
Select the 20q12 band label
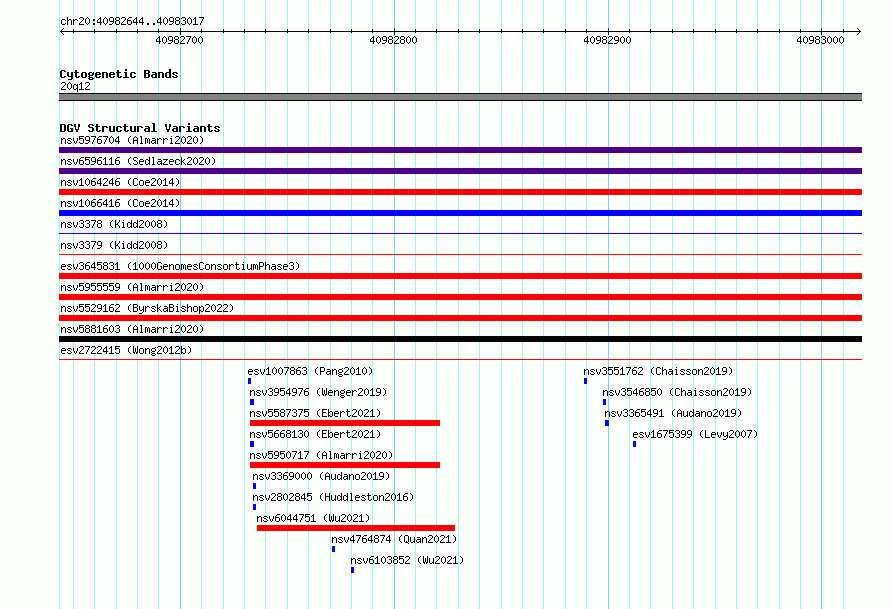tap(75, 86)
